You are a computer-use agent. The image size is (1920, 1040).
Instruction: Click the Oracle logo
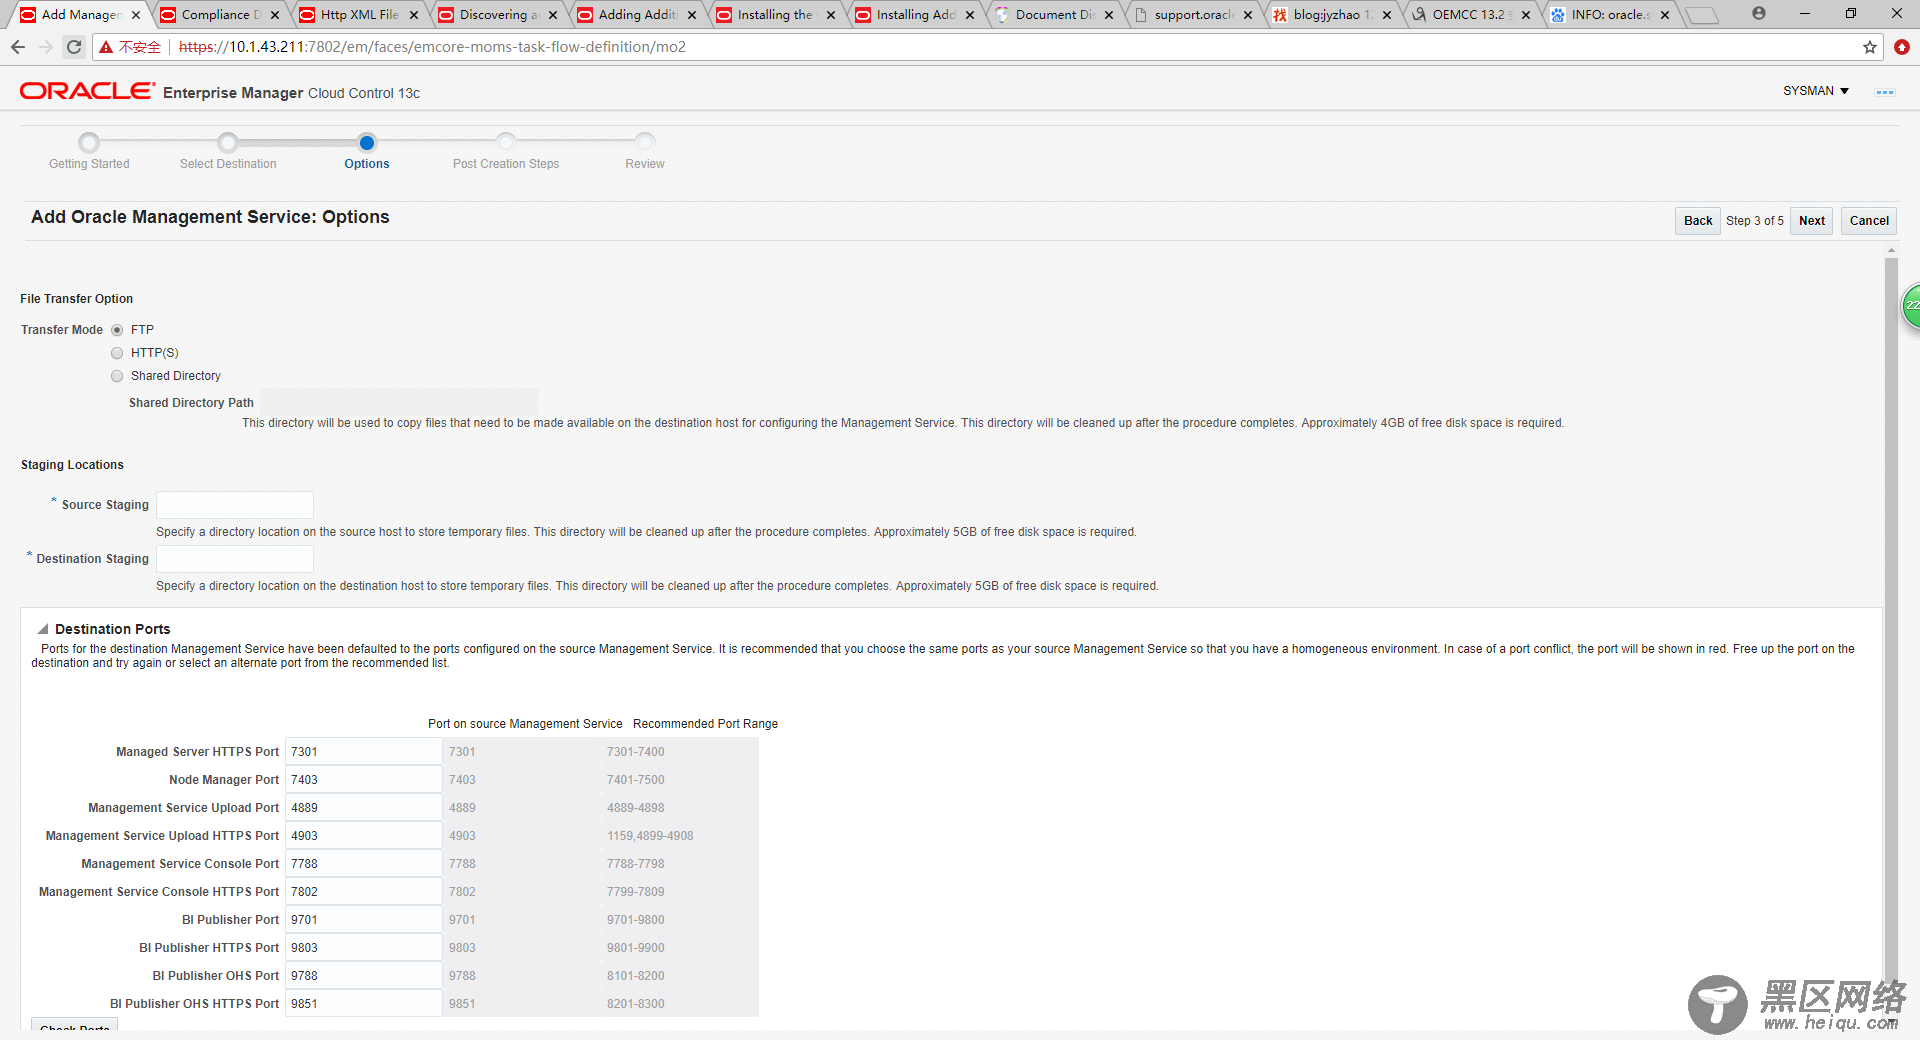pyautogui.click(x=87, y=91)
